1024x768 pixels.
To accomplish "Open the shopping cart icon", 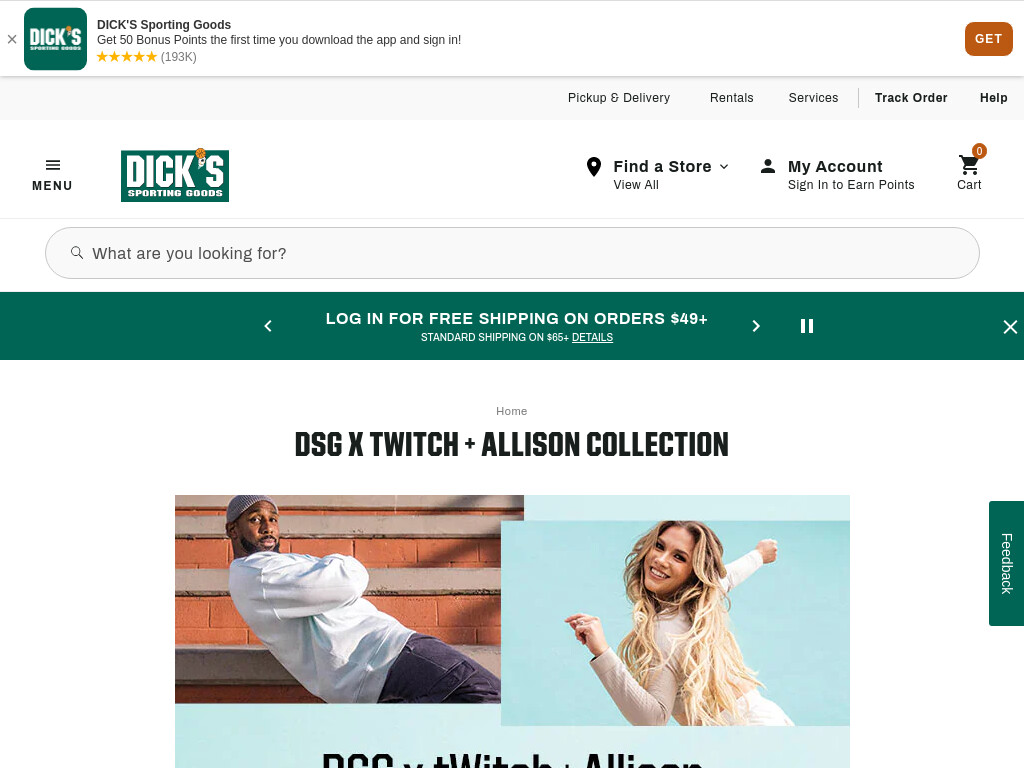I will (969, 165).
